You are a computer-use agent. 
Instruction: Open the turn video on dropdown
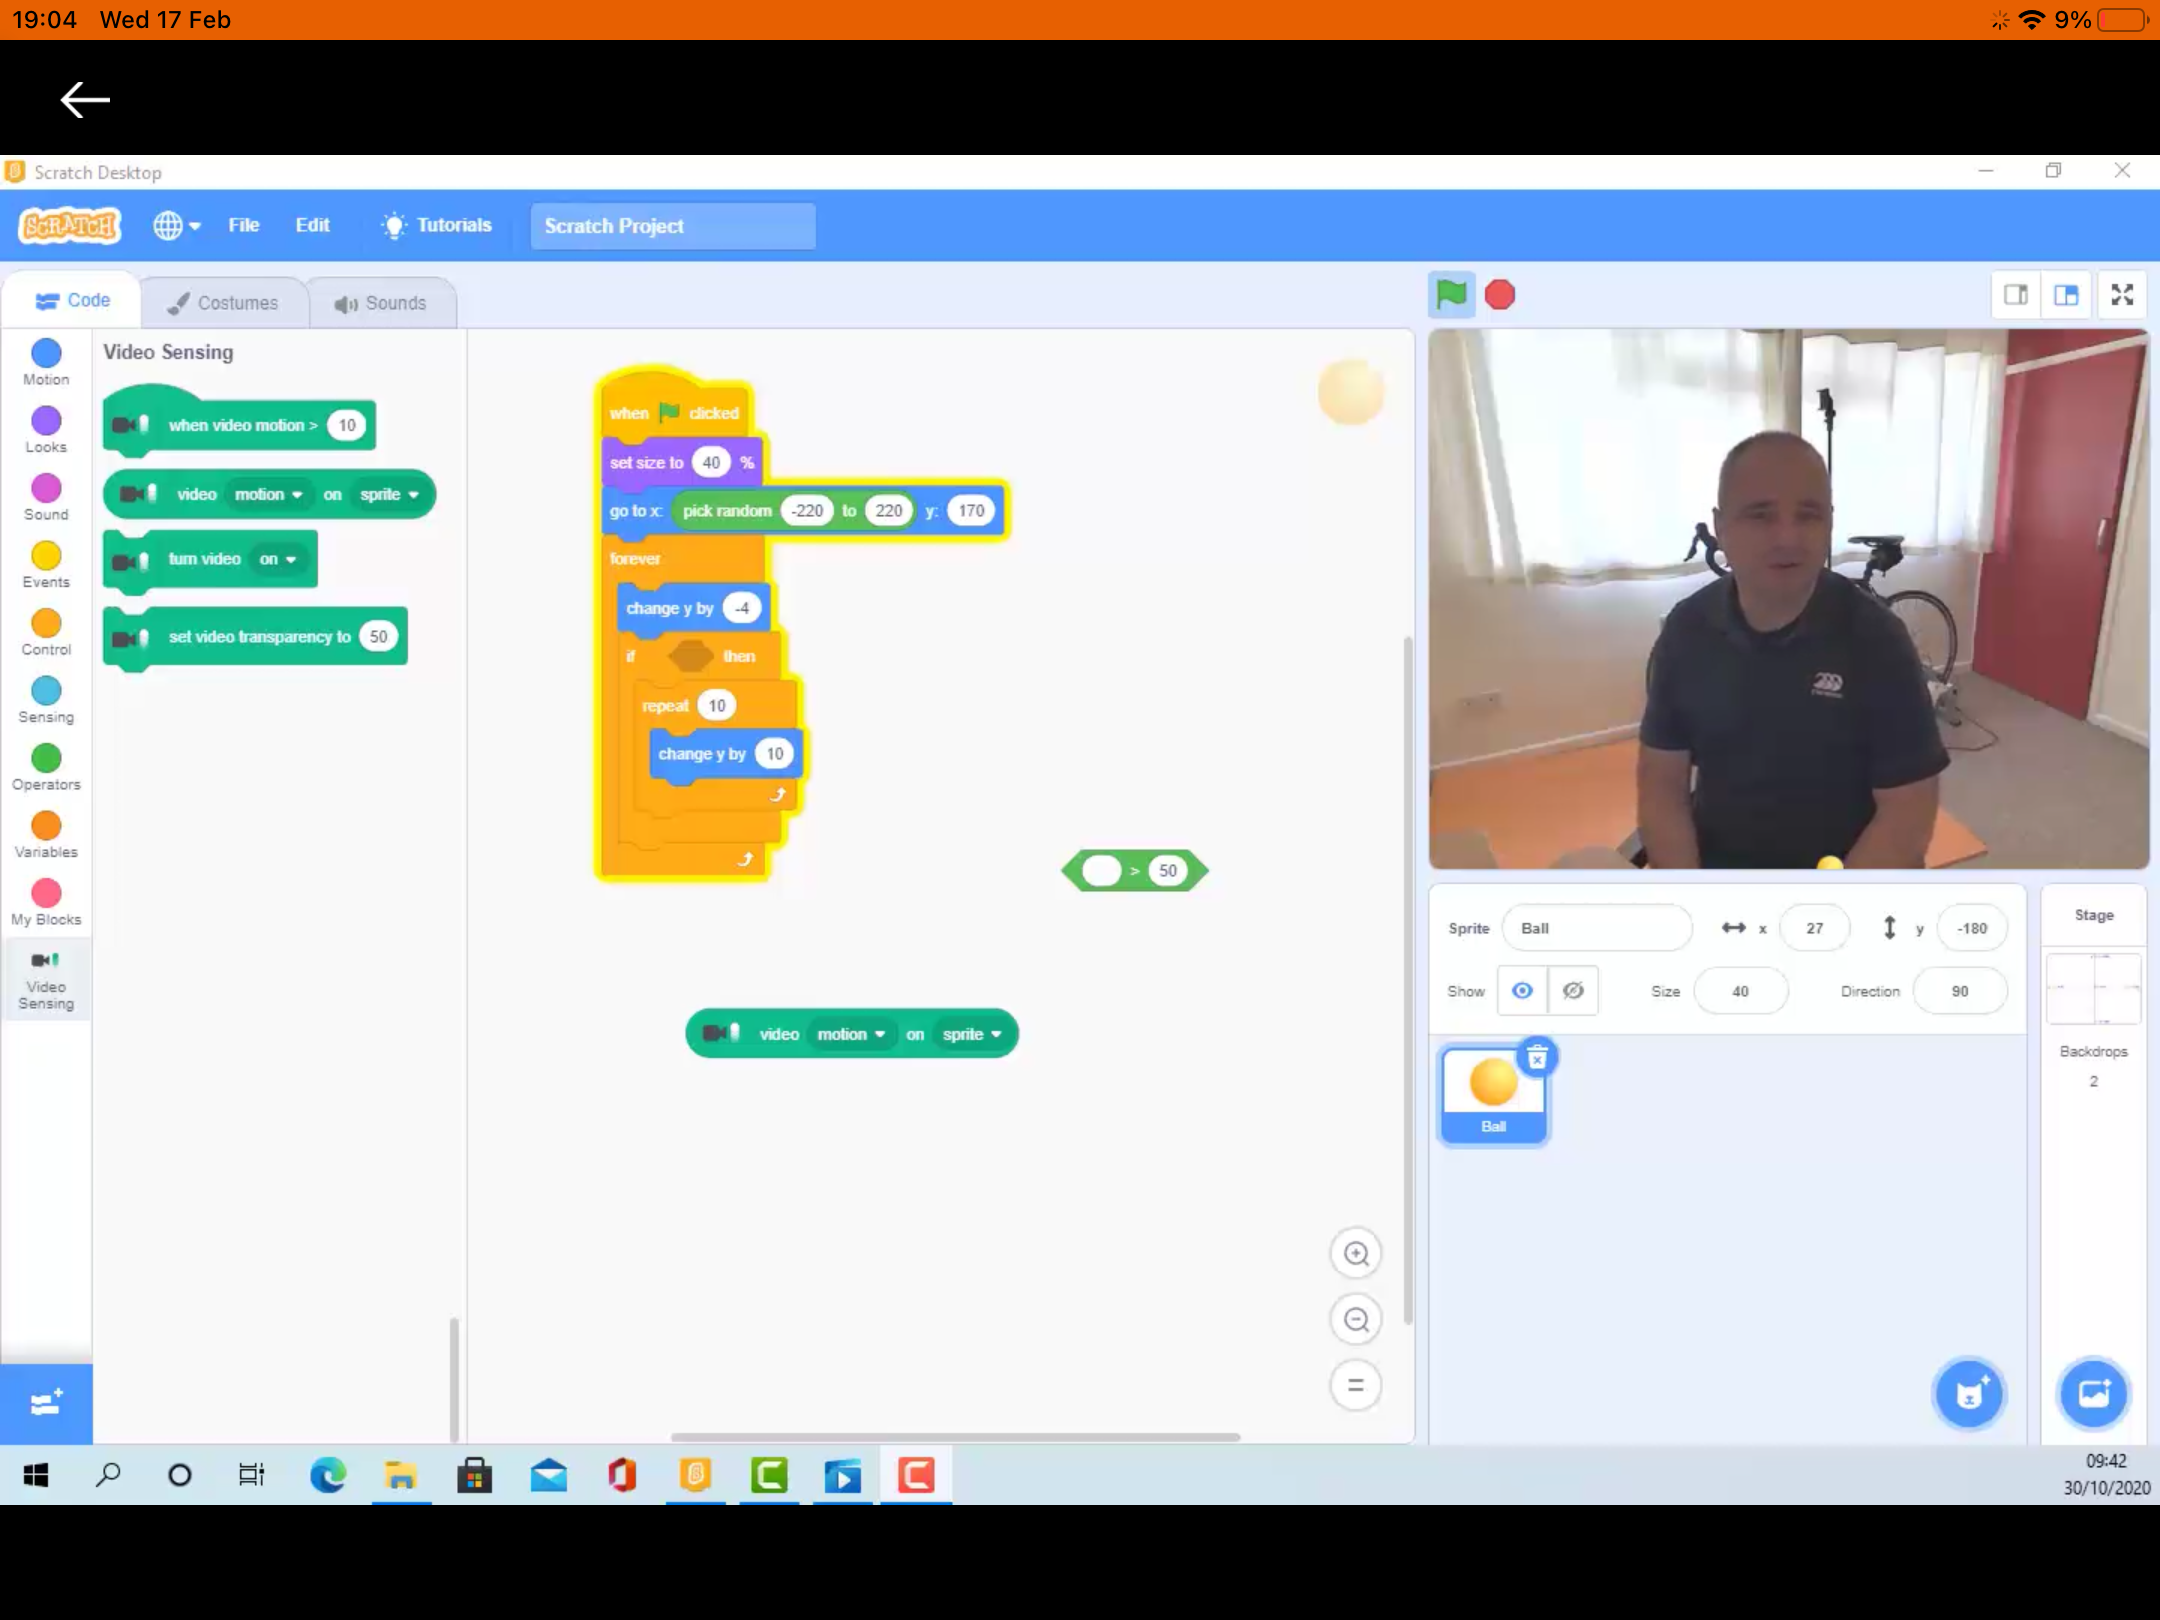click(278, 559)
